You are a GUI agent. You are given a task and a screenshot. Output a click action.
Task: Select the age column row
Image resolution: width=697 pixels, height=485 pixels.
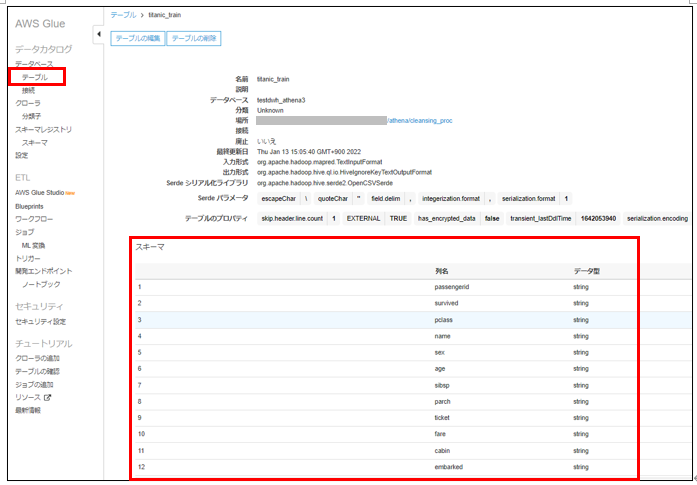coord(413,369)
